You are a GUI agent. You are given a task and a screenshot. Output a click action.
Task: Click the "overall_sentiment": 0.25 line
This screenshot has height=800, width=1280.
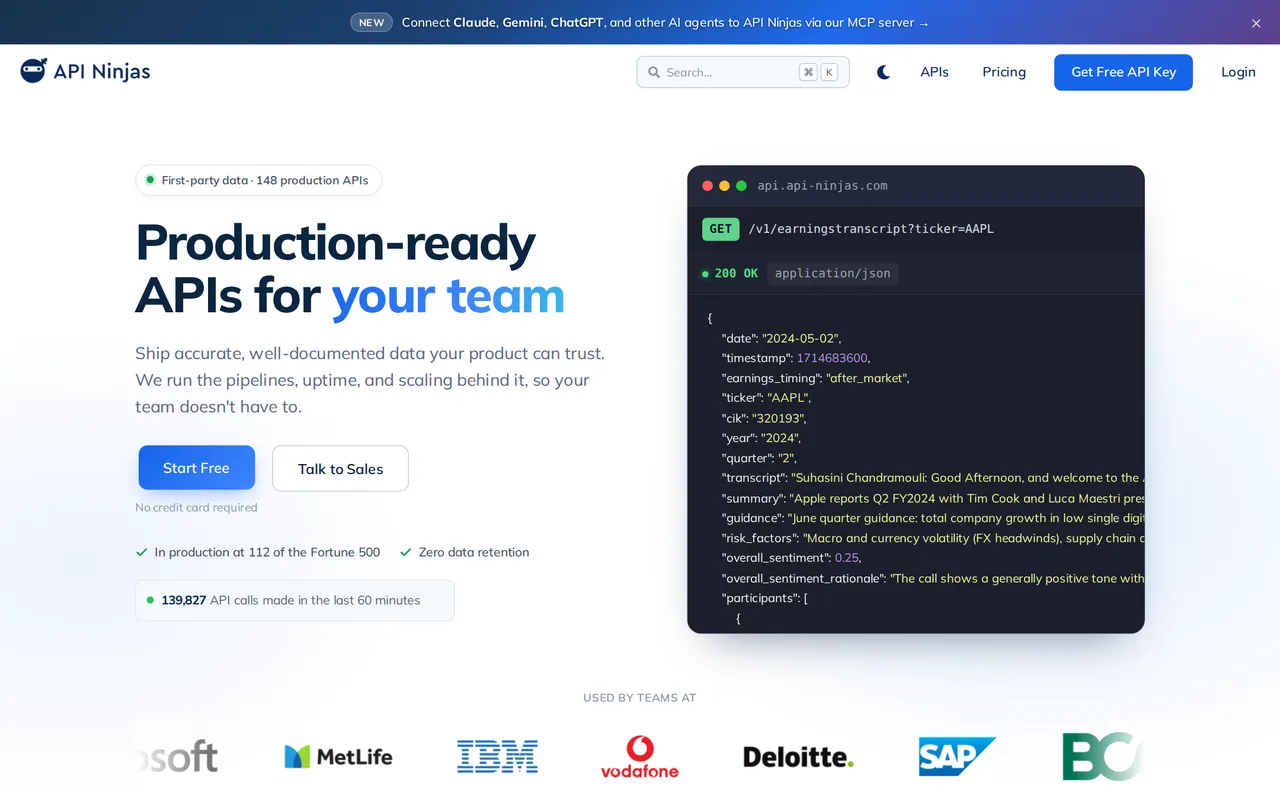(790, 558)
